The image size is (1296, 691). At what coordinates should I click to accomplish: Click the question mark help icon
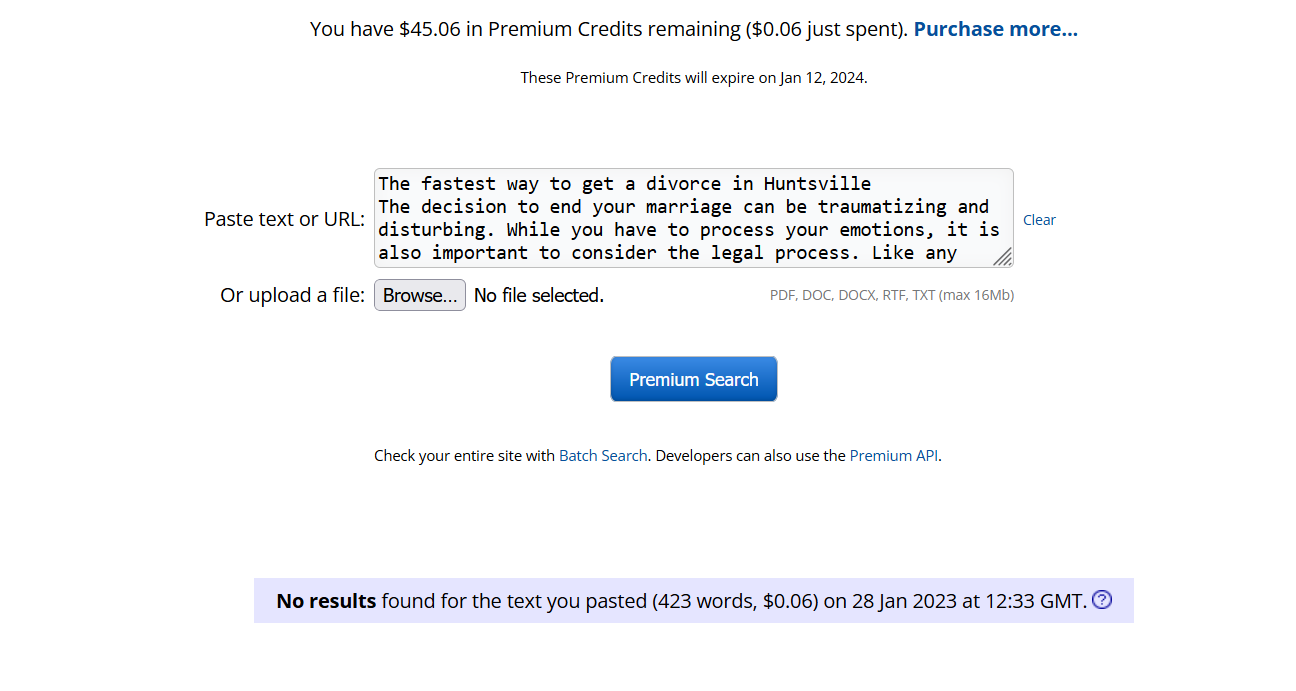1101,600
